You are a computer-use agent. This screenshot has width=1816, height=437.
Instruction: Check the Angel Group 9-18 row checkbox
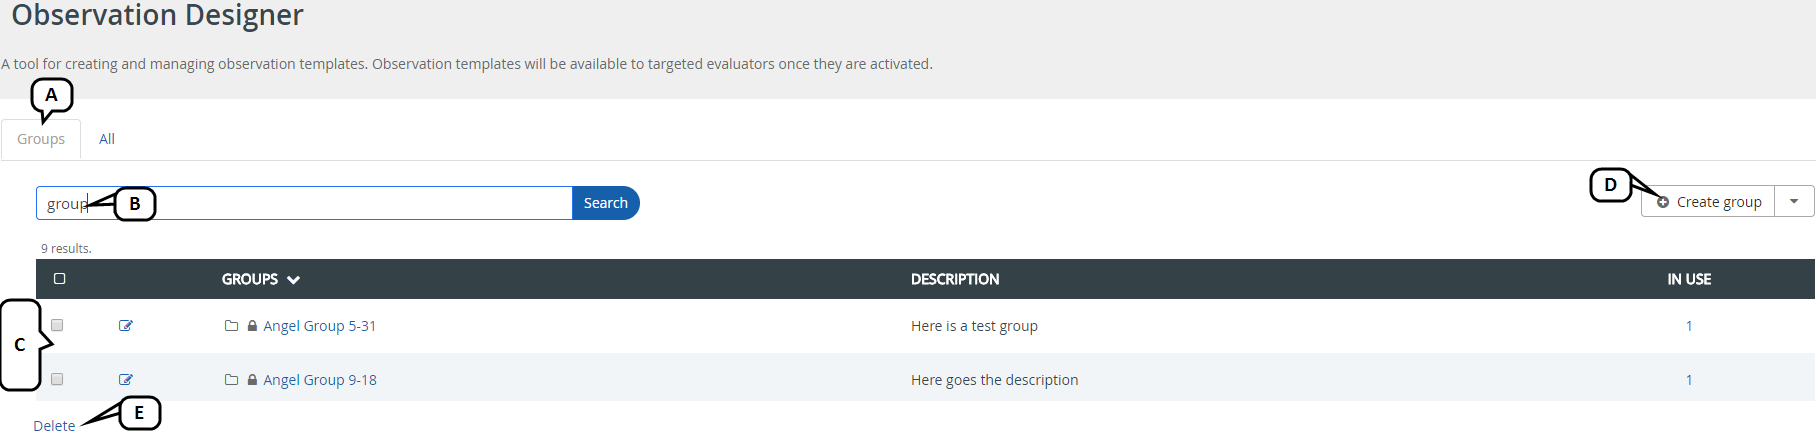tap(57, 379)
